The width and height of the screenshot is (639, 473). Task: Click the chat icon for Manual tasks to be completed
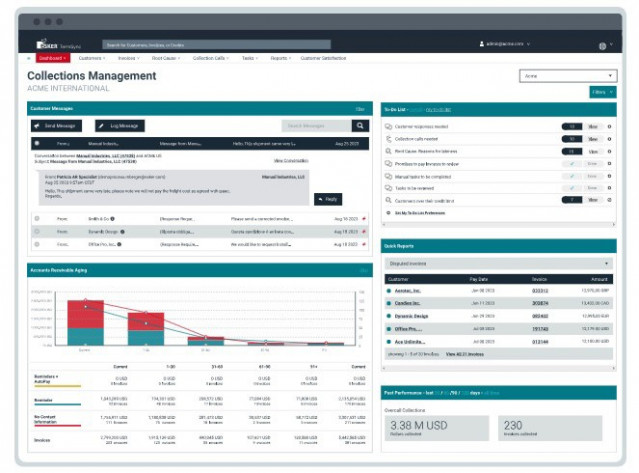tap(388, 176)
